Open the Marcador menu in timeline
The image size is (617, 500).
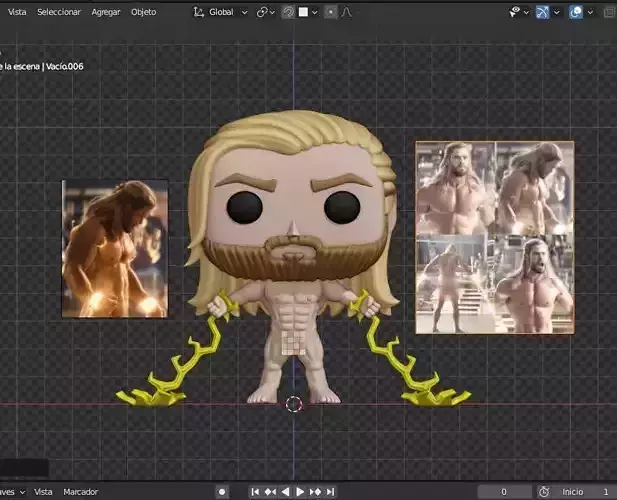click(80, 492)
